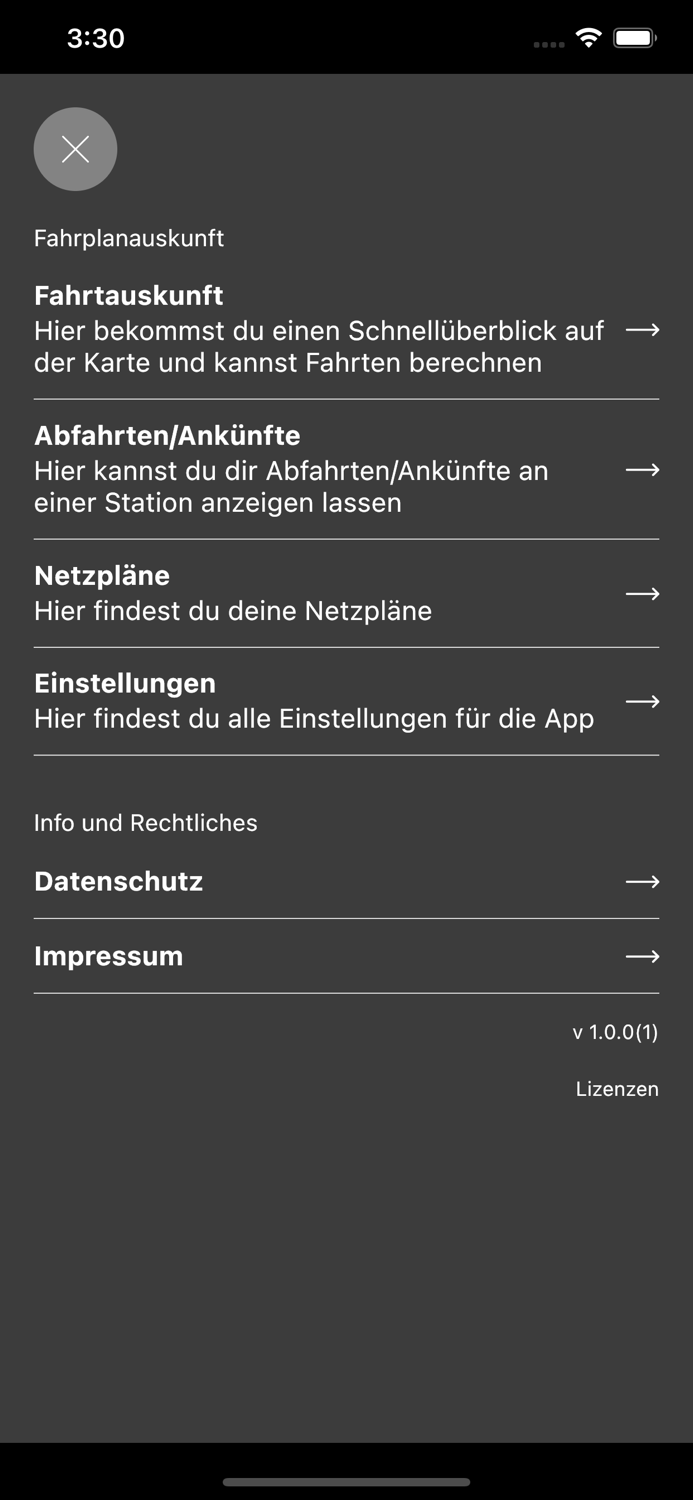The height and width of the screenshot is (1500, 693).
Task: Select the Fahrtauskunft arrow icon
Action: (641, 330)
